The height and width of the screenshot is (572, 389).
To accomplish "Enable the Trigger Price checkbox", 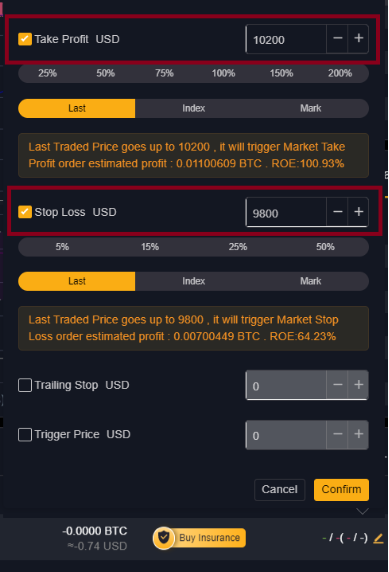I will pyautogui.click(x=25, y=434).
